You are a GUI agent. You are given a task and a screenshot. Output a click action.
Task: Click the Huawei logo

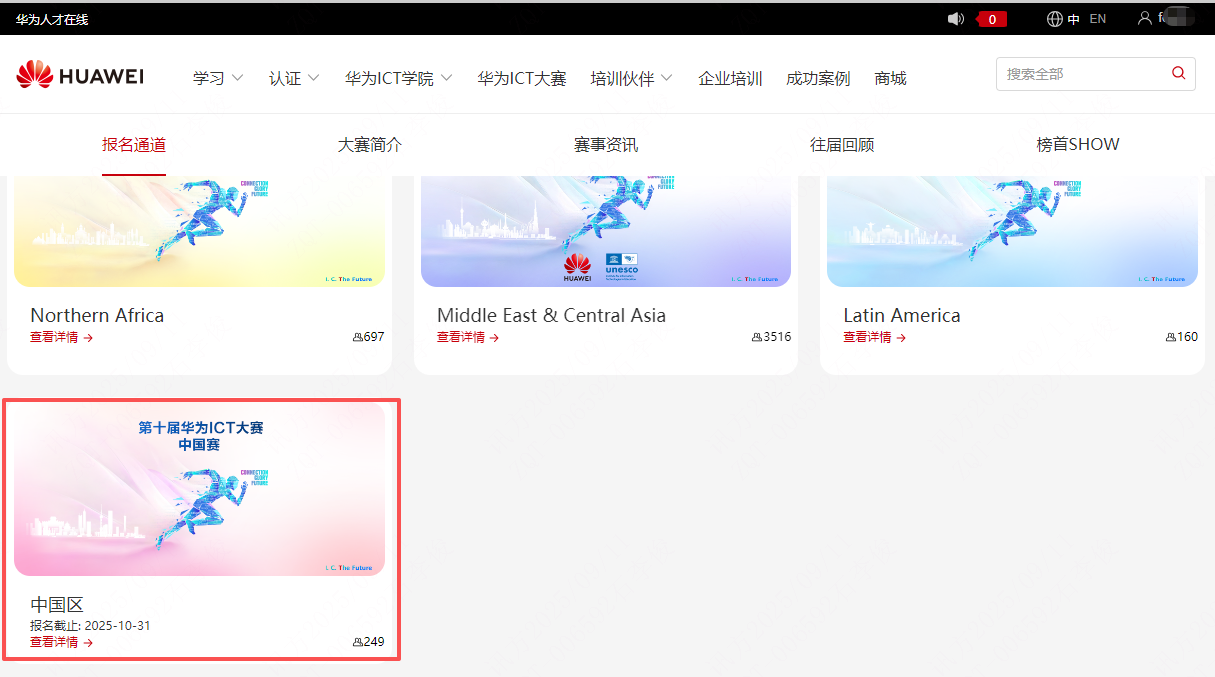click(79, 74)
